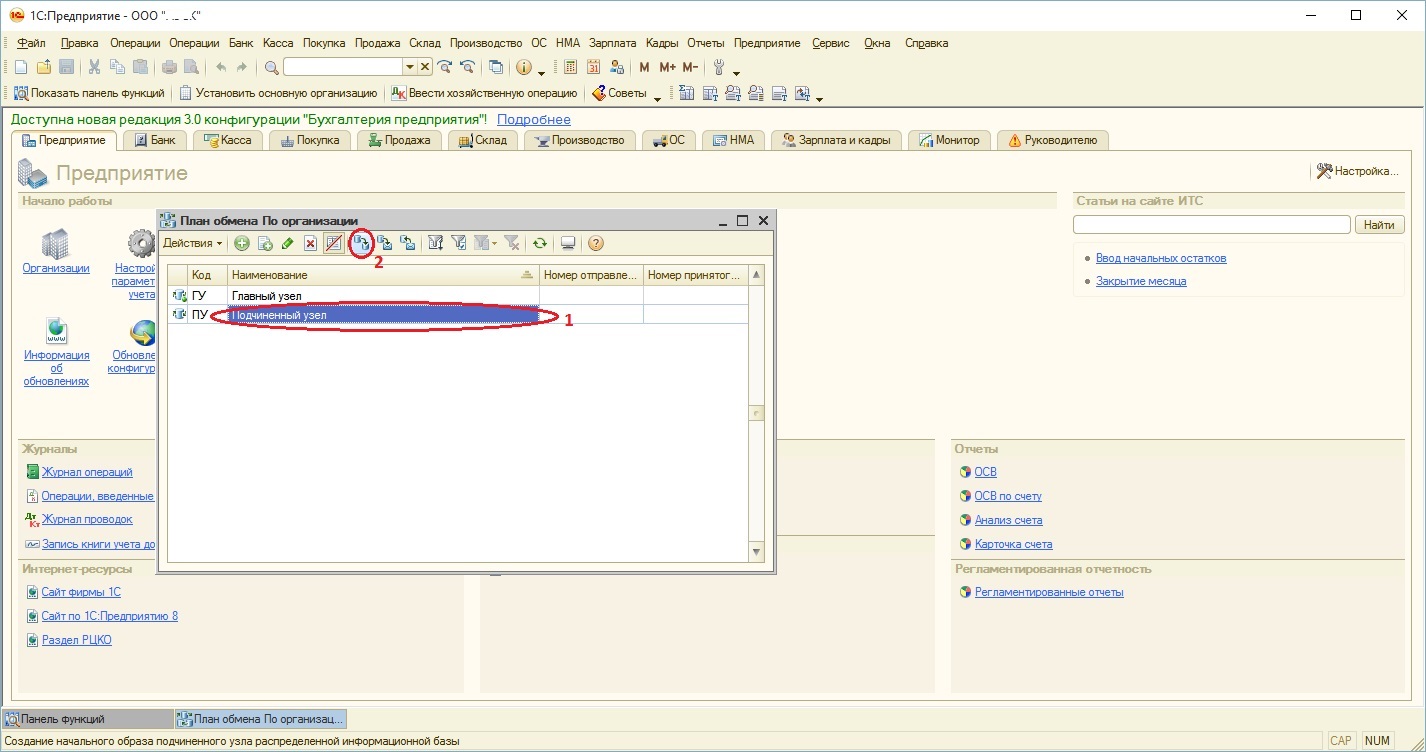Open help icon in exchange plan window
Screen dimensions: 1426x752
tap(596, 243)
